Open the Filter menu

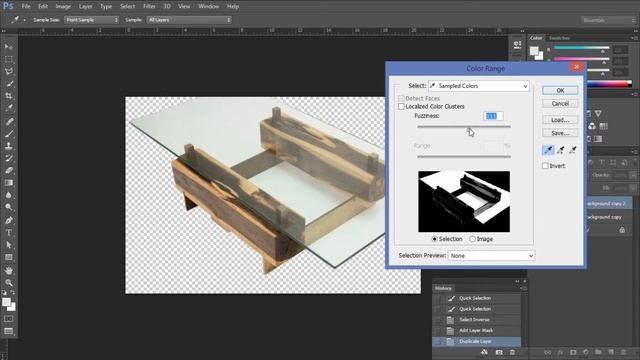point(149,7)
